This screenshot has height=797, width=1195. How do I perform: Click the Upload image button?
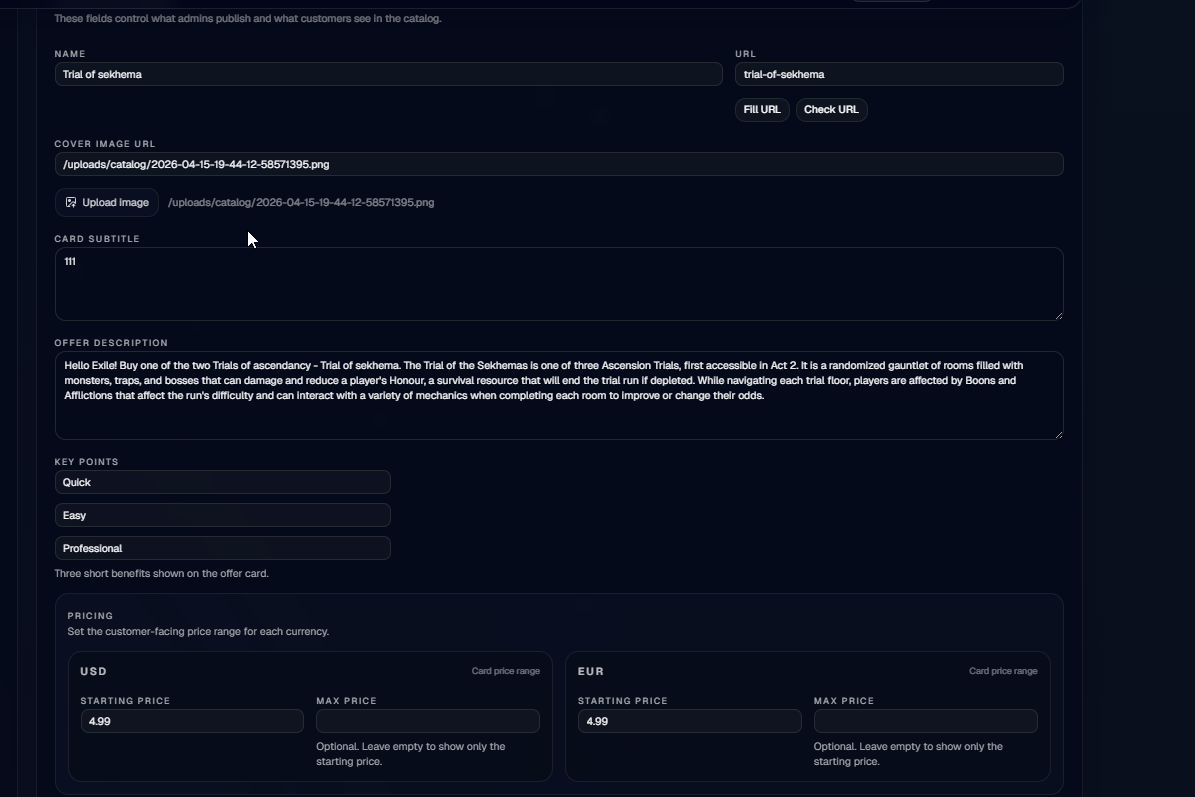pyautogui.click(x=107, y=203)
